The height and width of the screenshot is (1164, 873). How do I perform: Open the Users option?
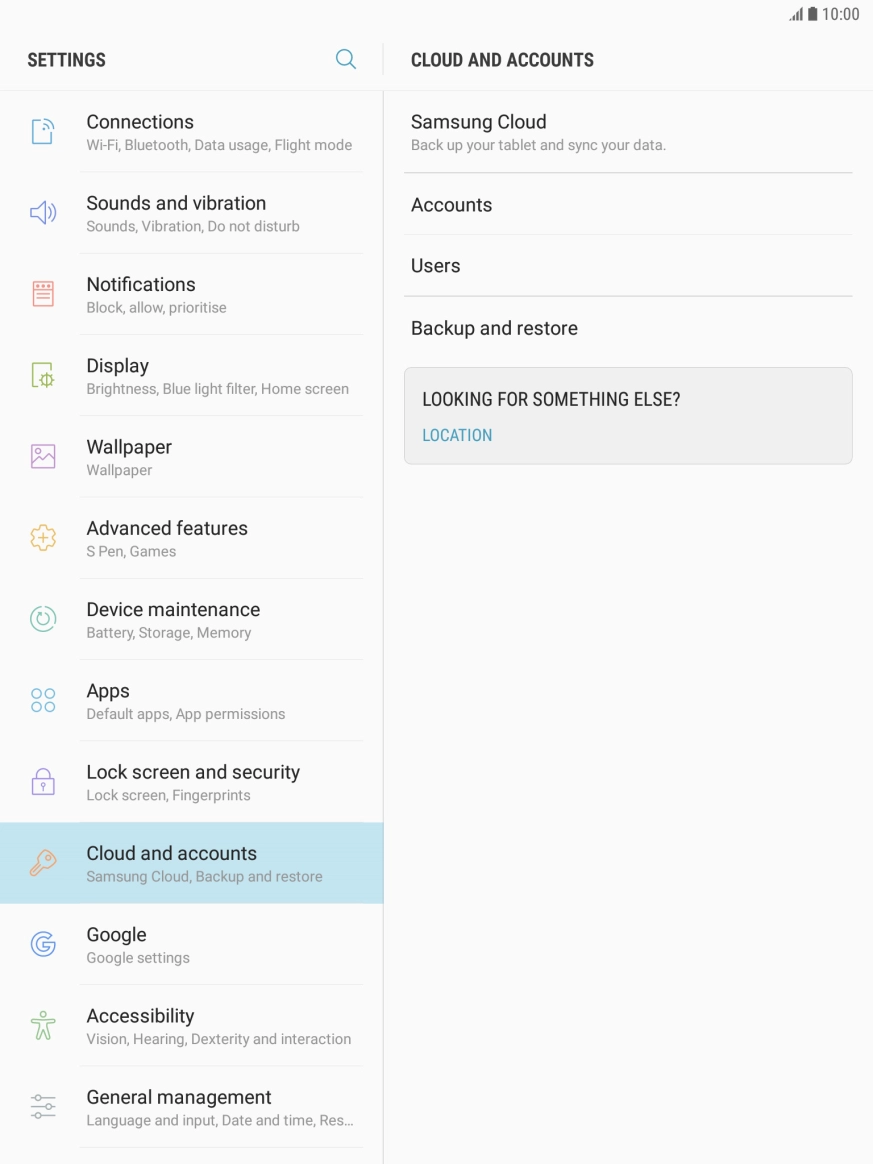436,266
